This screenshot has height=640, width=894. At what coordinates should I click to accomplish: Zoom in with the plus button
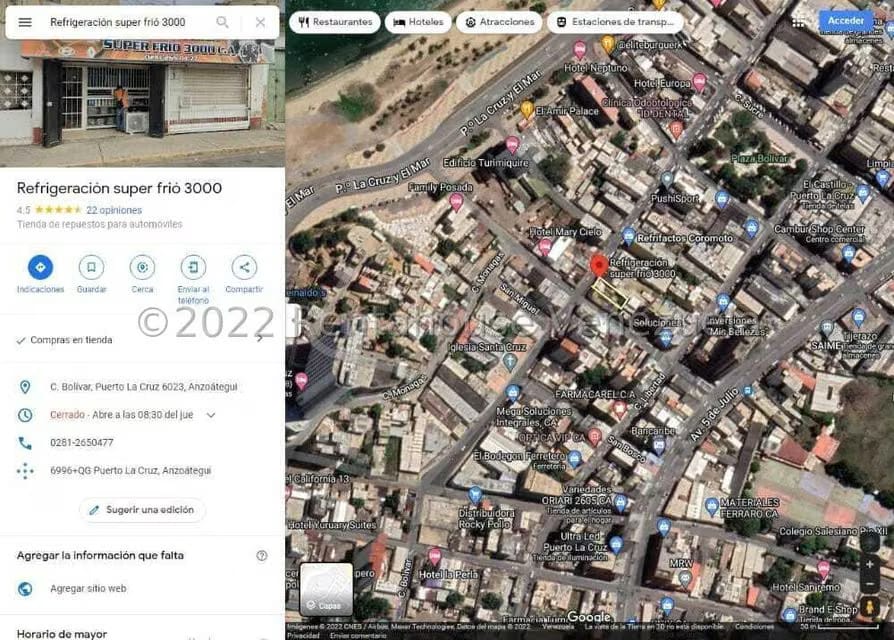(x=869, y=564)
